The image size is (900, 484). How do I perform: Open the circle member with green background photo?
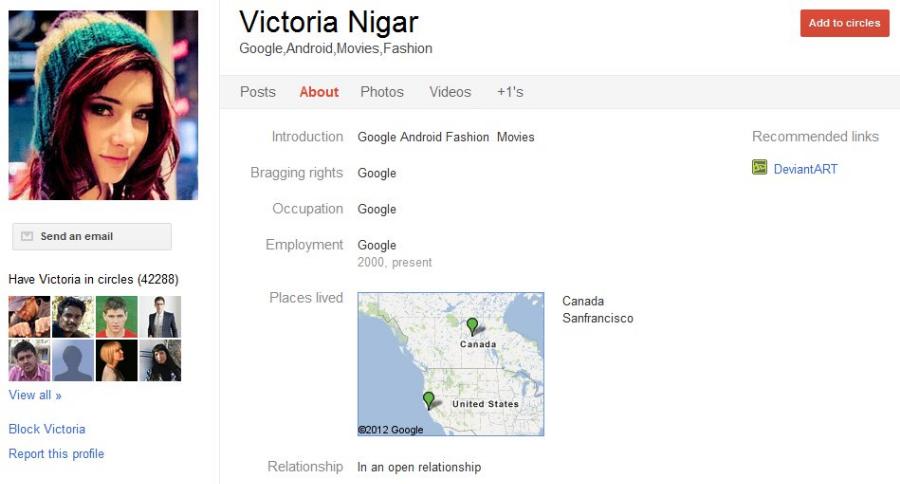tap(117, 316)
